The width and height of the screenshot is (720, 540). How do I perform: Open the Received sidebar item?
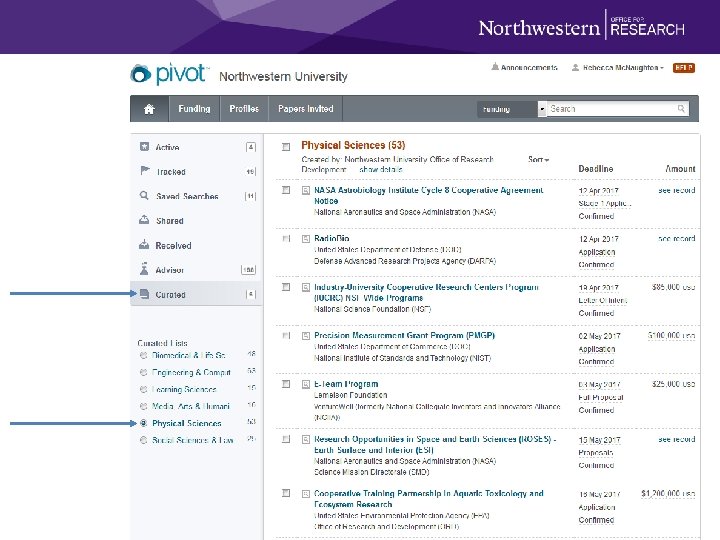197,245
